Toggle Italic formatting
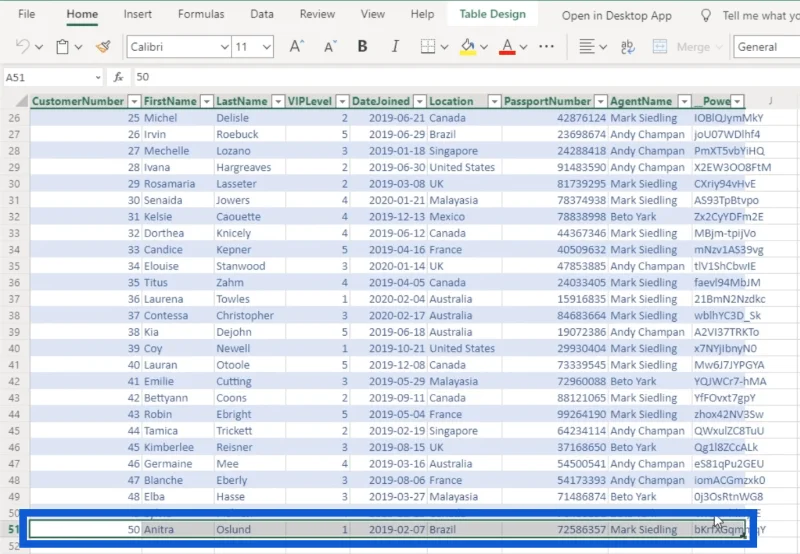800x554 pixels. [395, 46]
